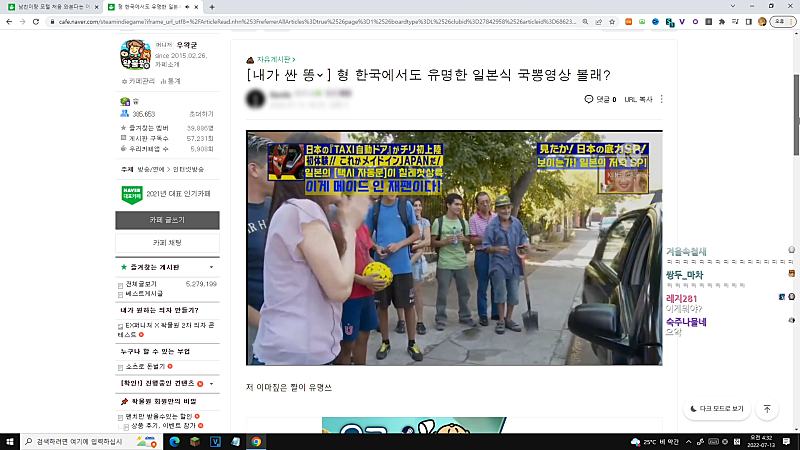Screen dimensions: 800x450
Task: Click the scroll-to-top arrow button
Action: 767,409
